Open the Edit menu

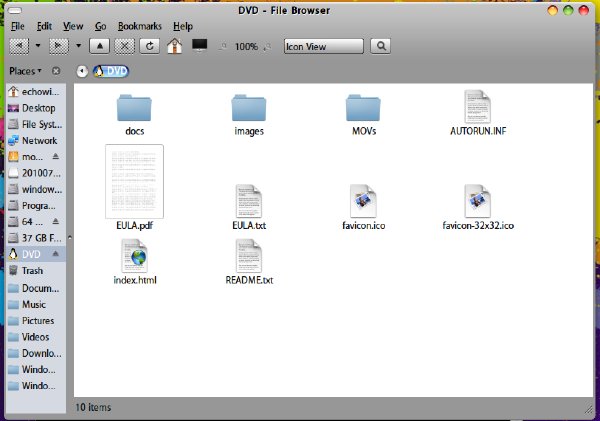click(44, 26)
